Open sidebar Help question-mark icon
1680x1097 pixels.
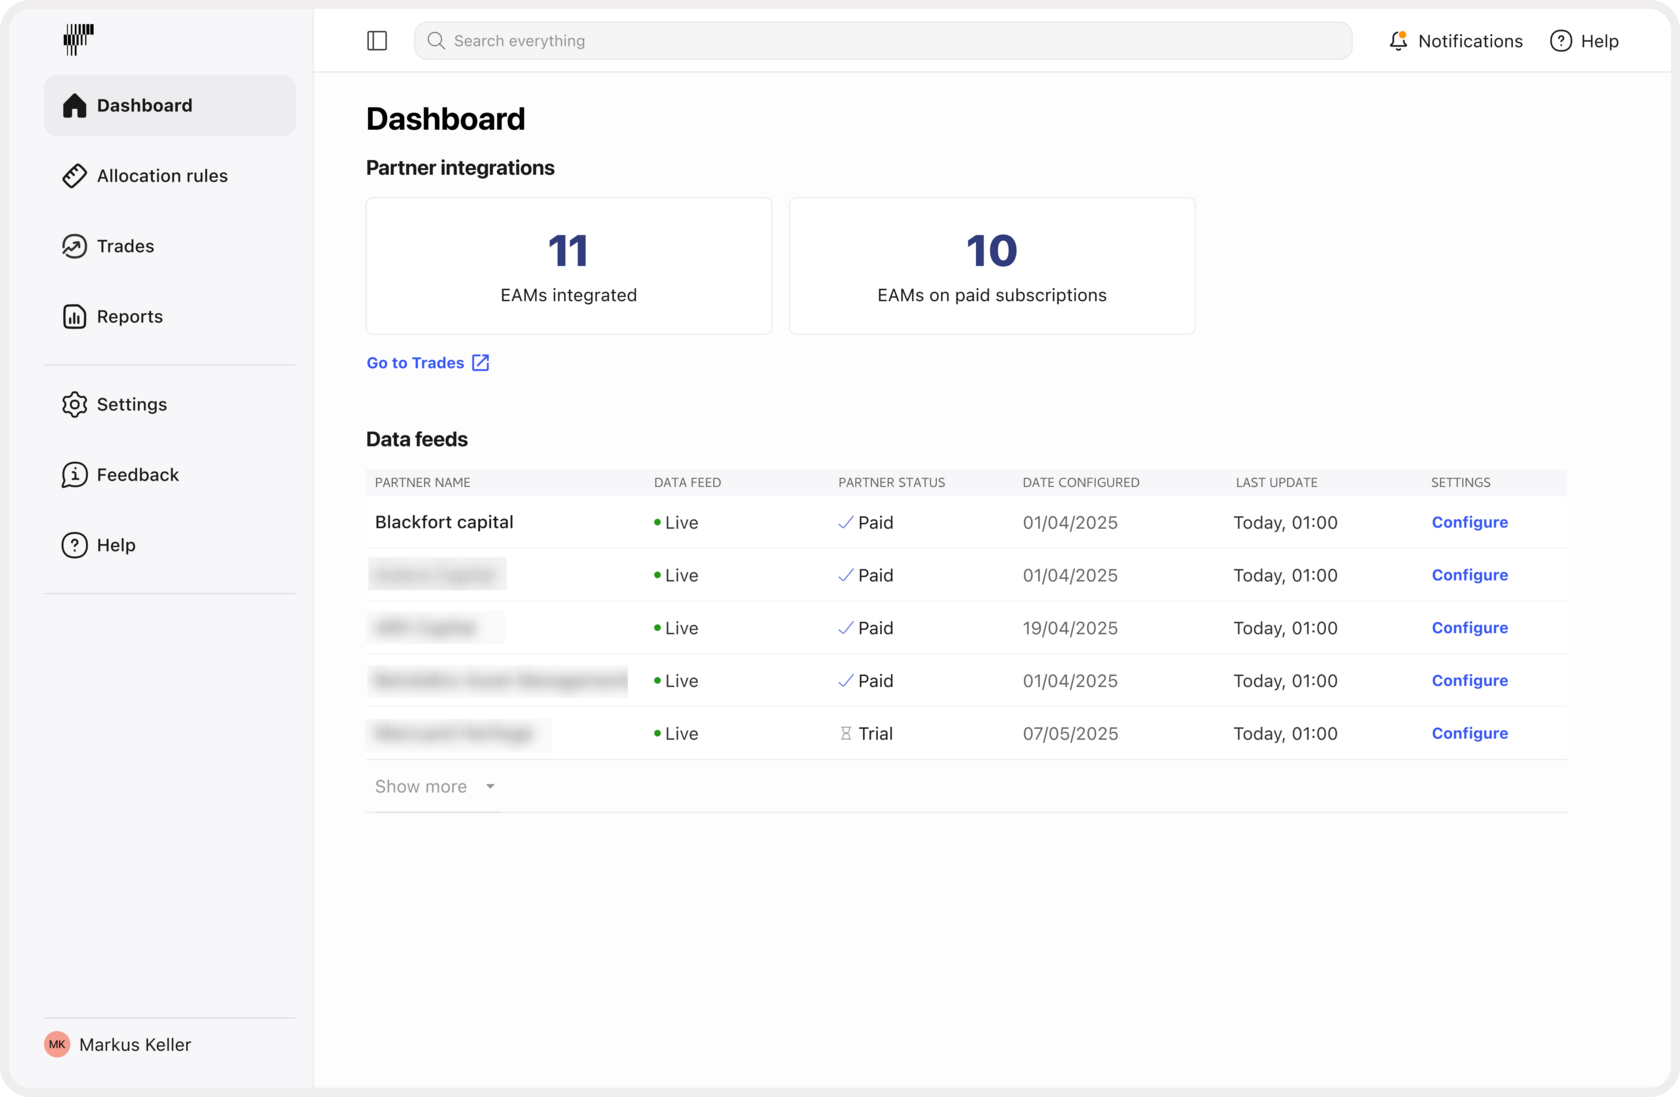click(75, 545)
